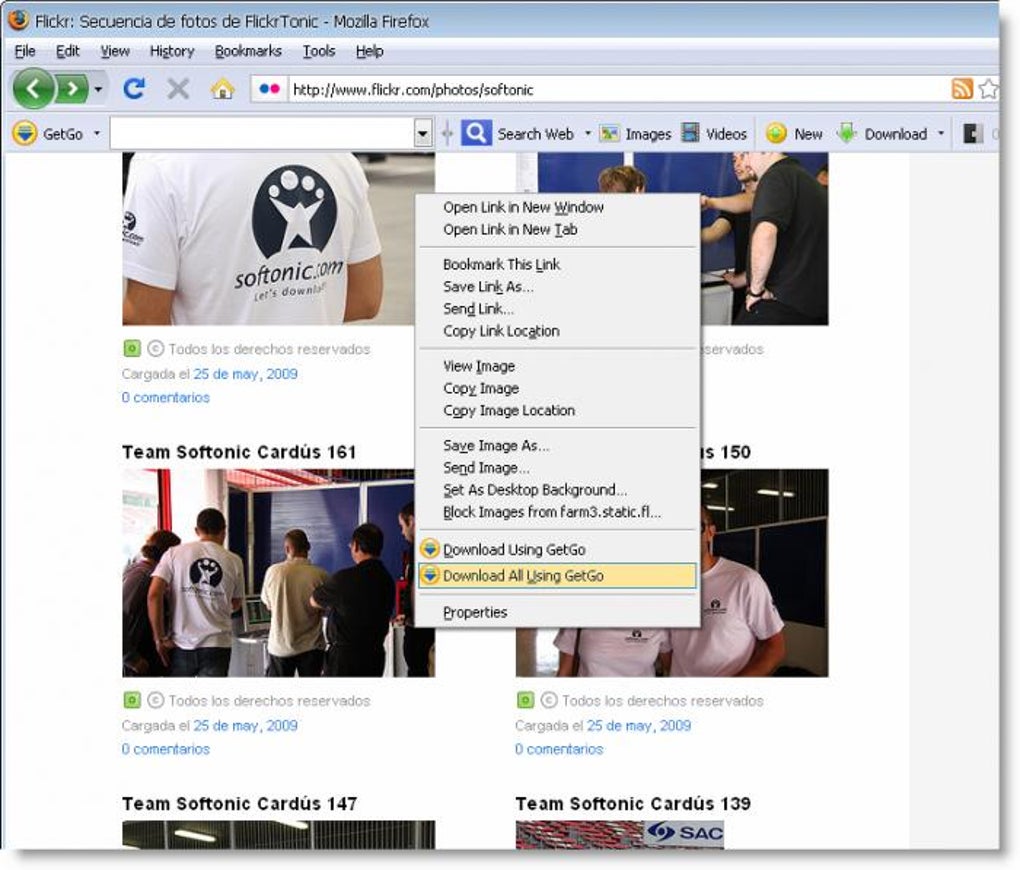
Task: Click the Videos toolbar icon
Action: pyautogui.click(x=690, y=133)
